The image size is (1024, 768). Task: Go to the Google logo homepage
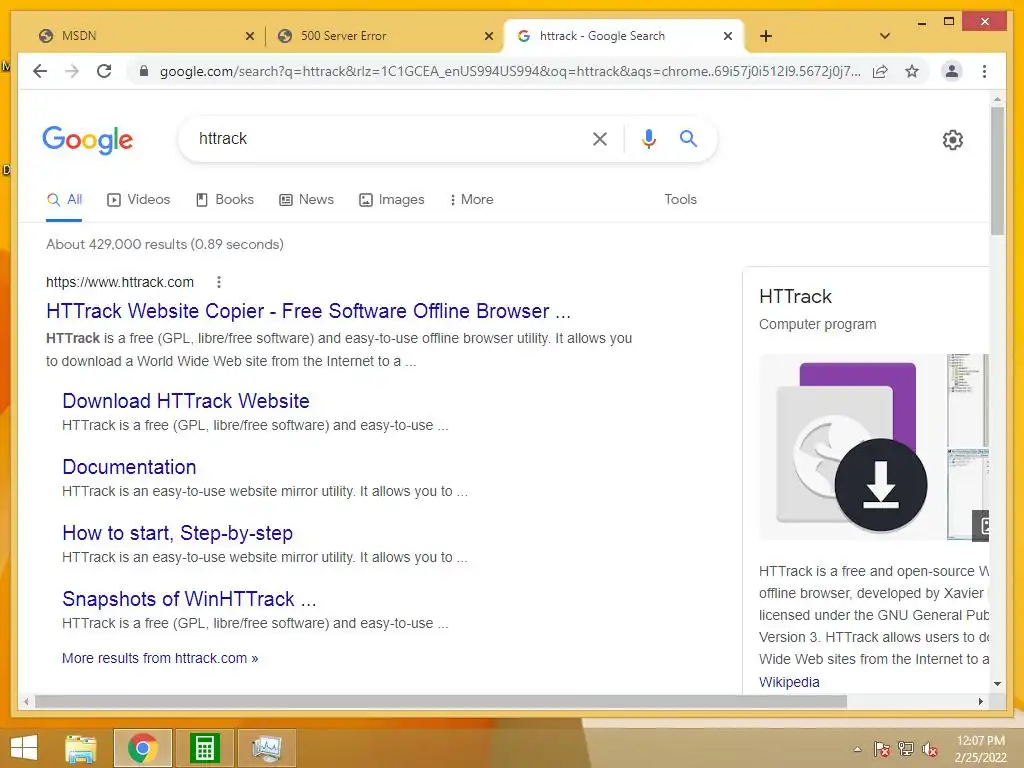88,140
